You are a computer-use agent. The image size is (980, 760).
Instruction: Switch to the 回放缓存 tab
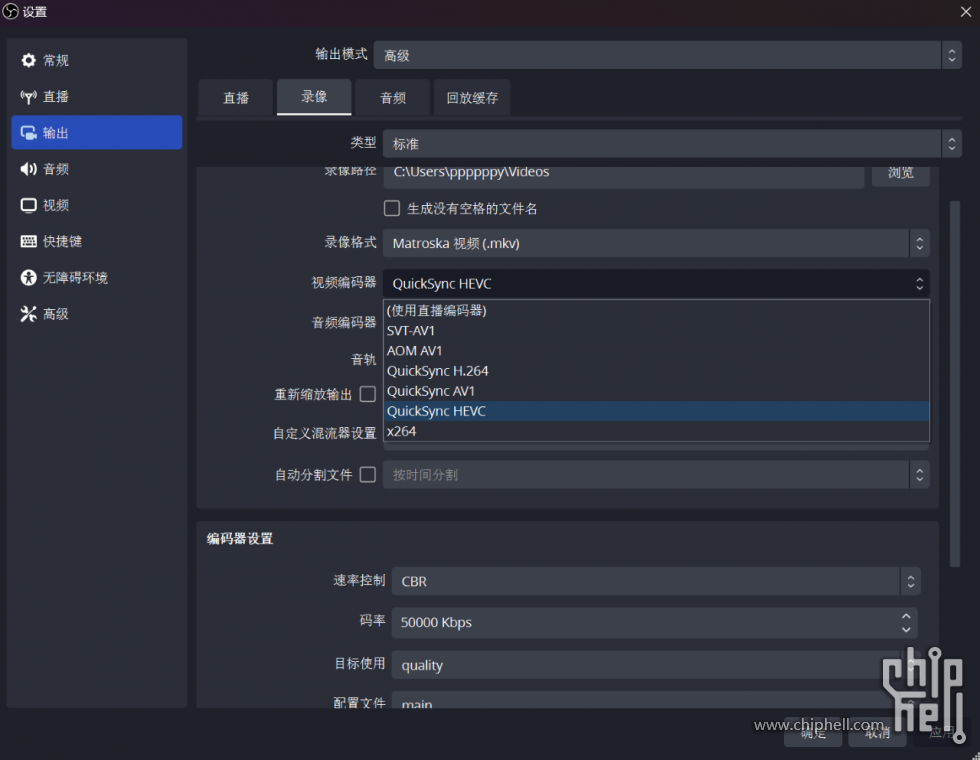[472, 98]
